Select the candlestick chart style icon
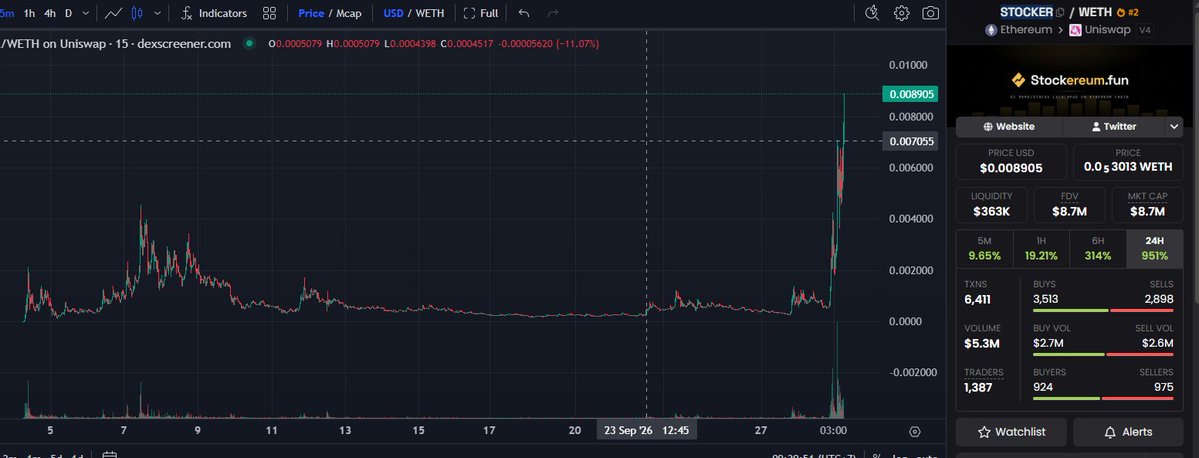 (x=138, y=13)
